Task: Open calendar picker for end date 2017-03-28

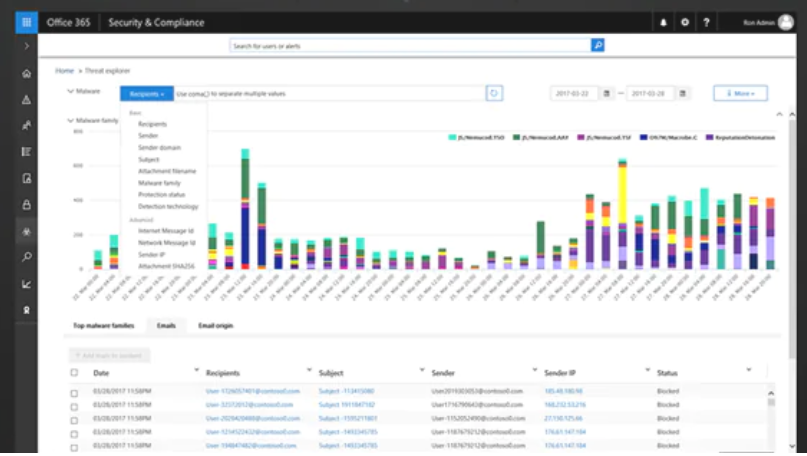Action: (x=682, y=93)
